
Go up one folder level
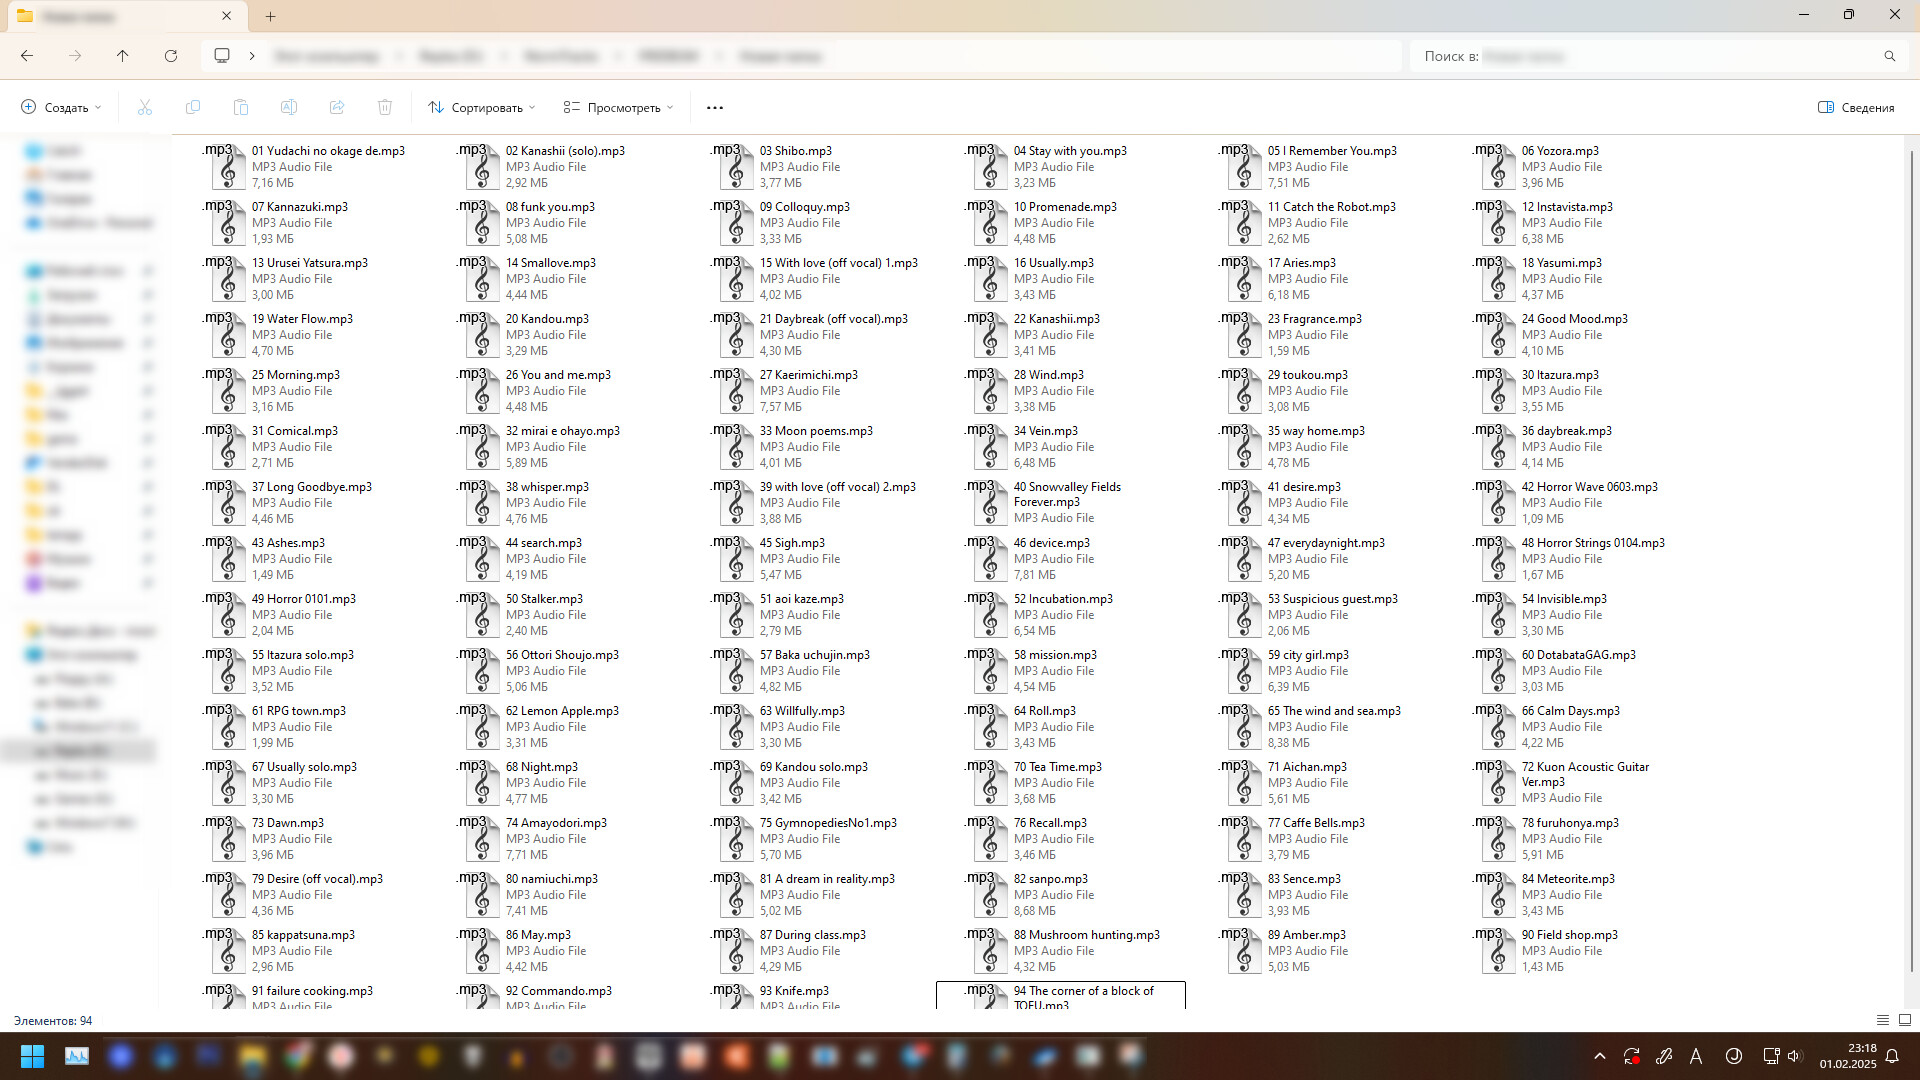(123, 56)
